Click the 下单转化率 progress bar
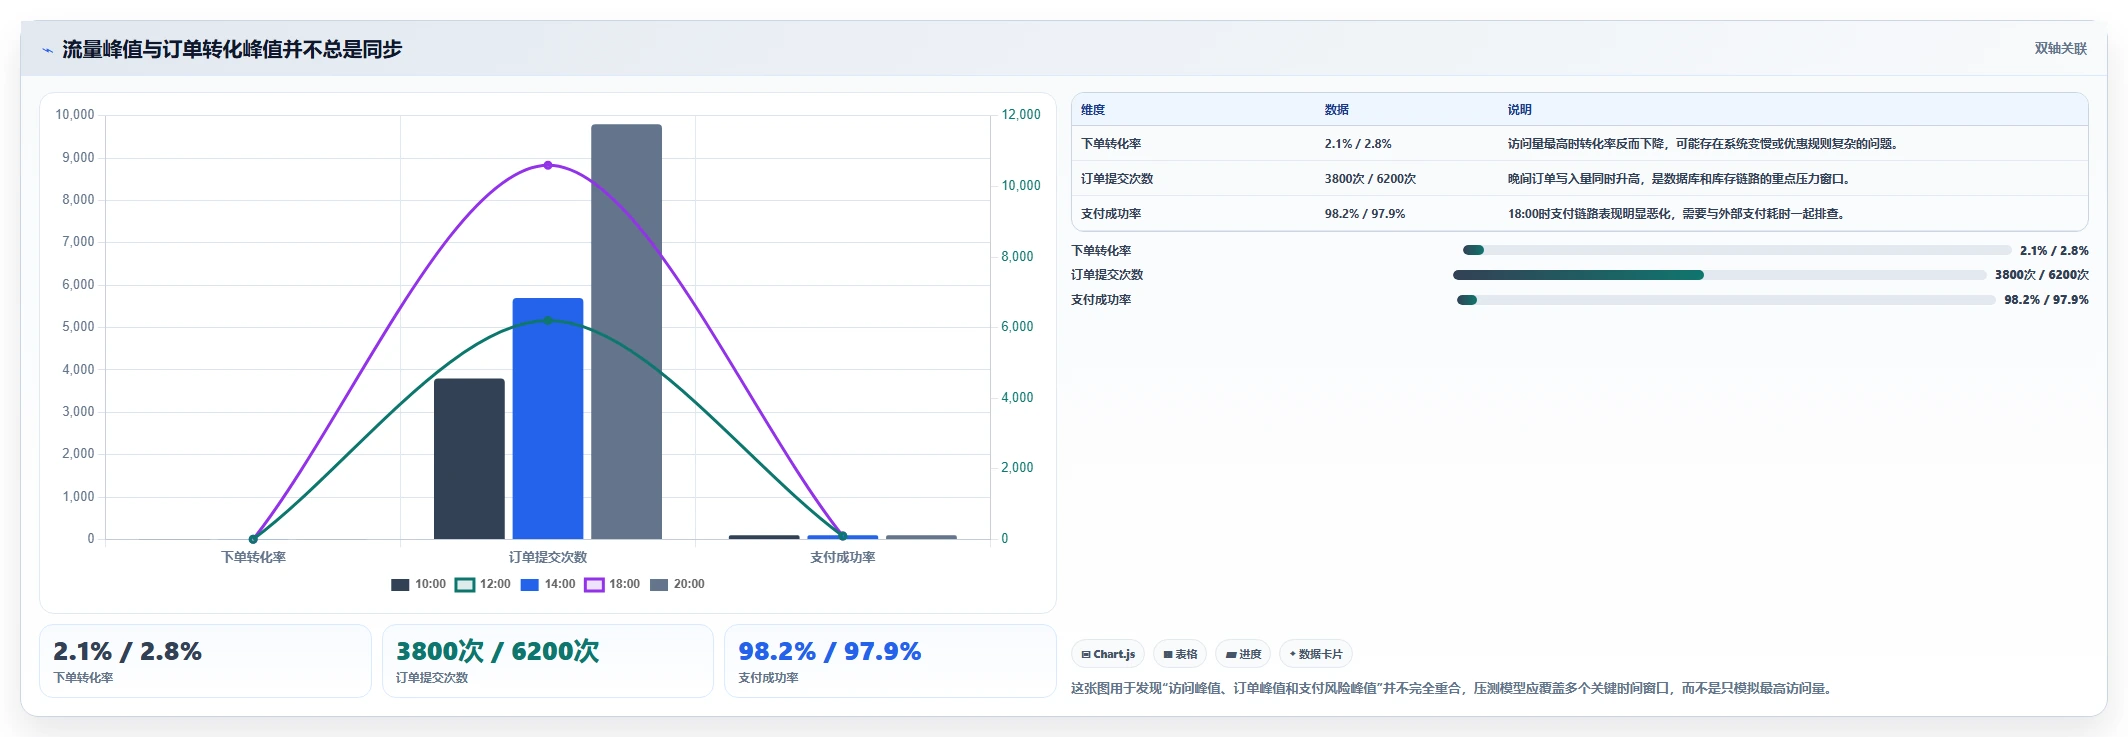Screen dimensions: 2128x737 [x=1737, y=250]
